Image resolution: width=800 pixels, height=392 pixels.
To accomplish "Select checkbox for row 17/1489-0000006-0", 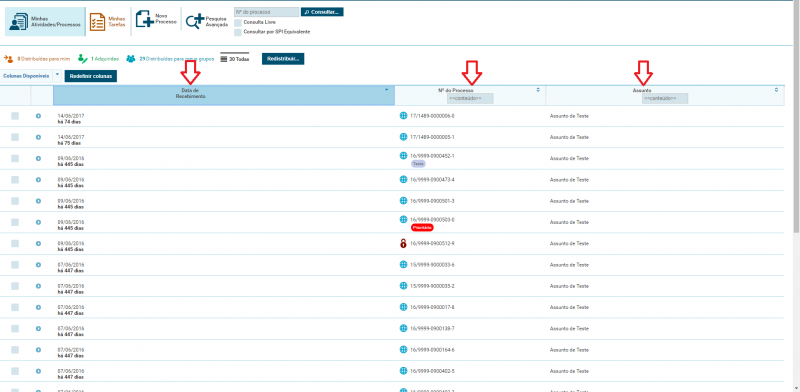I will (15, 116).
